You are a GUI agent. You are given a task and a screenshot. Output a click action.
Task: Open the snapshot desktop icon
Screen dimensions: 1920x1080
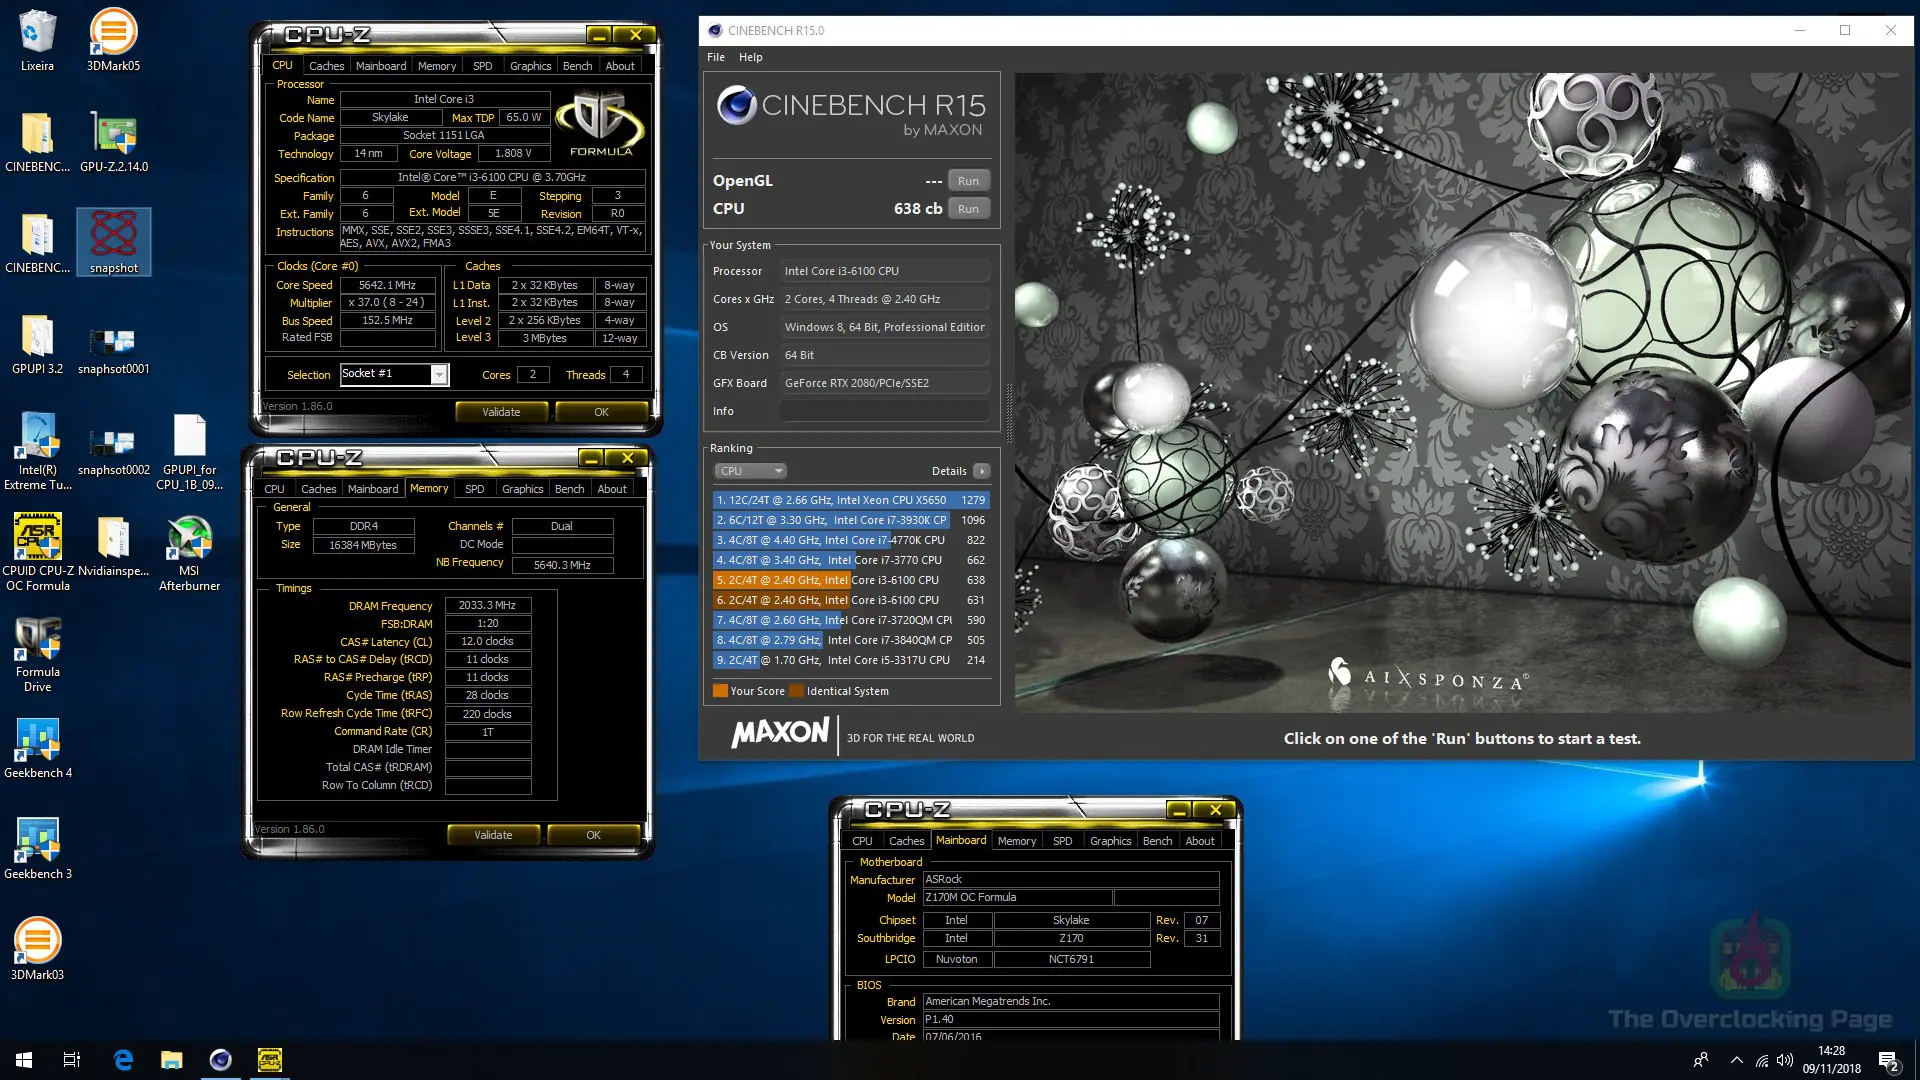tap(113, 242)
